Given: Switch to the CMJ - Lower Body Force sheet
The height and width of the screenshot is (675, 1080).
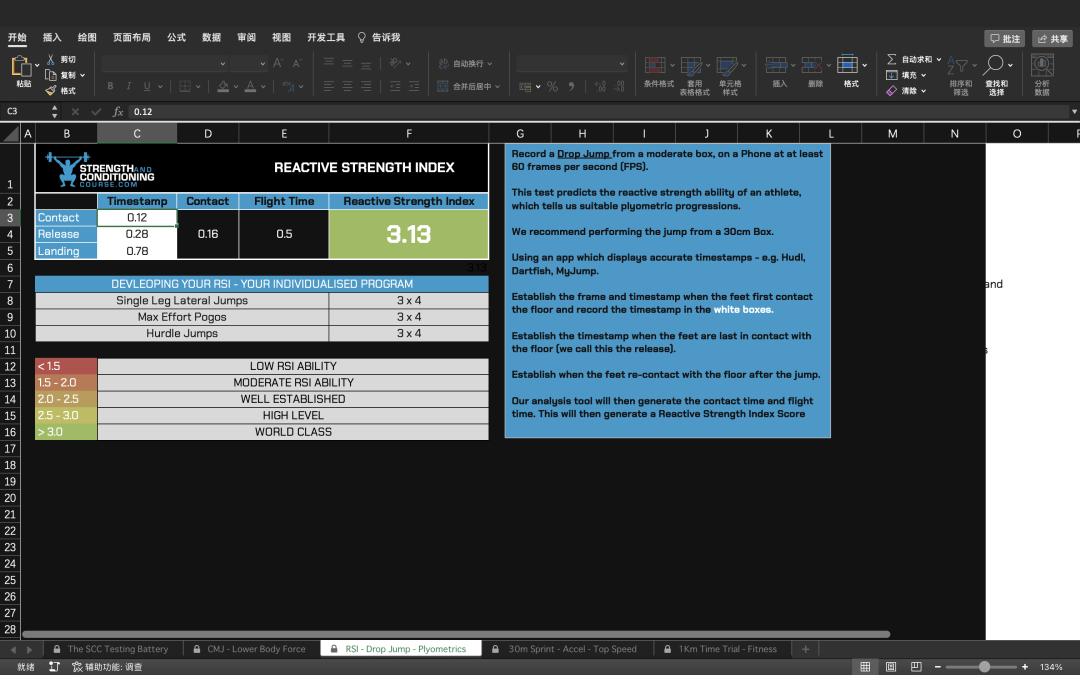Looking at the screenshot, I should pyautogui.click(x=256, y=649).
